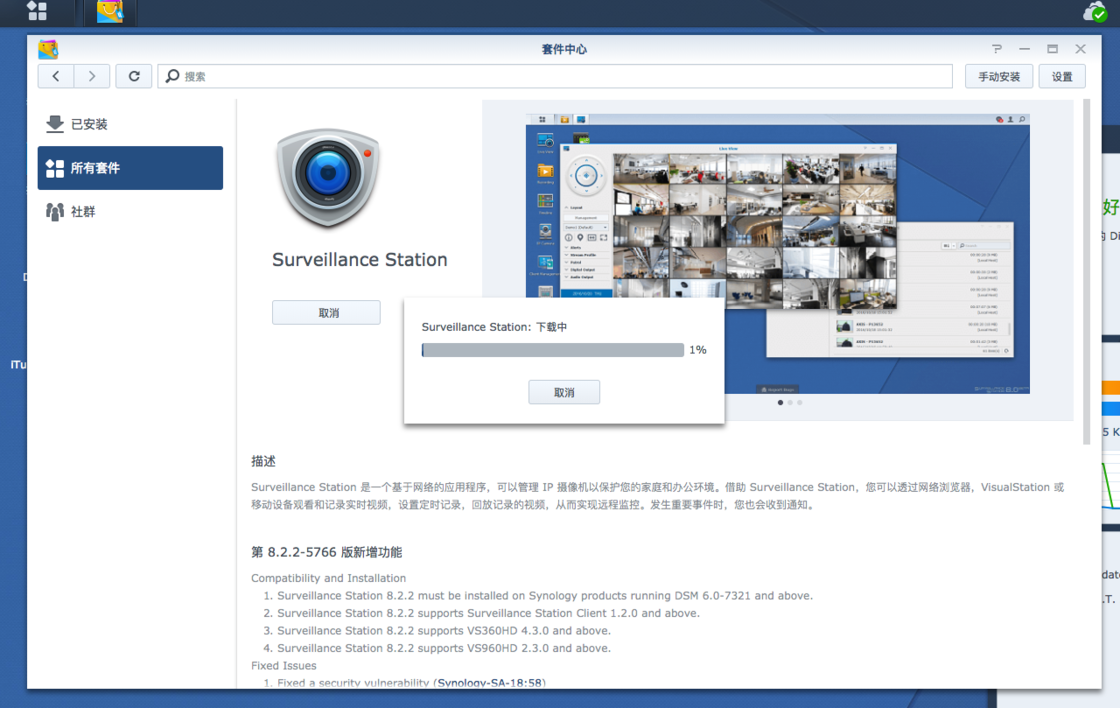Image resolution: width=1120 pixels, height=708 pixels.
Task: Click the Surveillance Station camera icon
Action: pos(328,178)
